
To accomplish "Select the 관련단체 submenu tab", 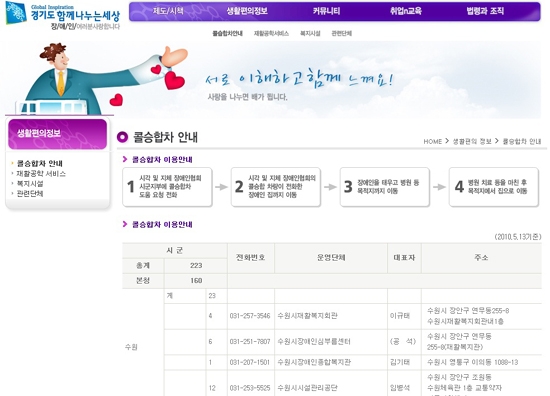I will point(342,33).
